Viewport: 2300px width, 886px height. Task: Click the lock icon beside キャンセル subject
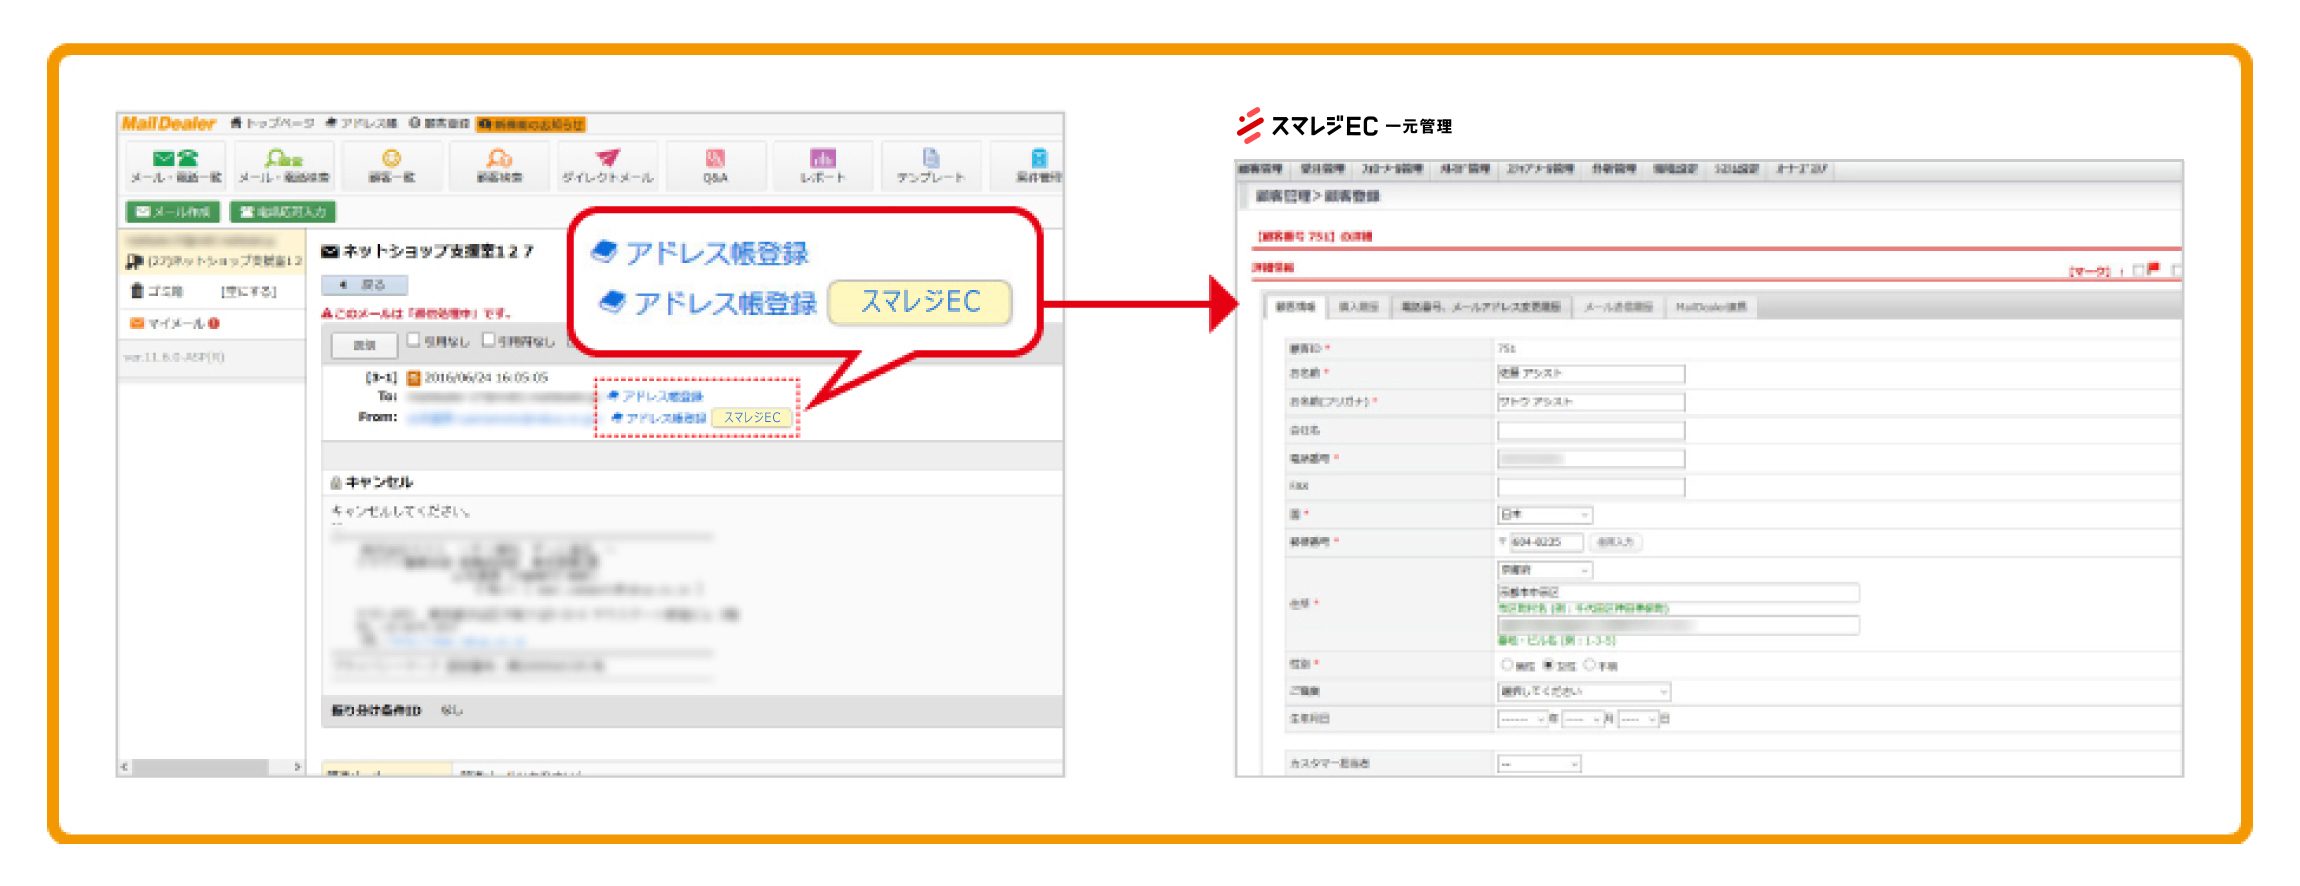[336, 483]
